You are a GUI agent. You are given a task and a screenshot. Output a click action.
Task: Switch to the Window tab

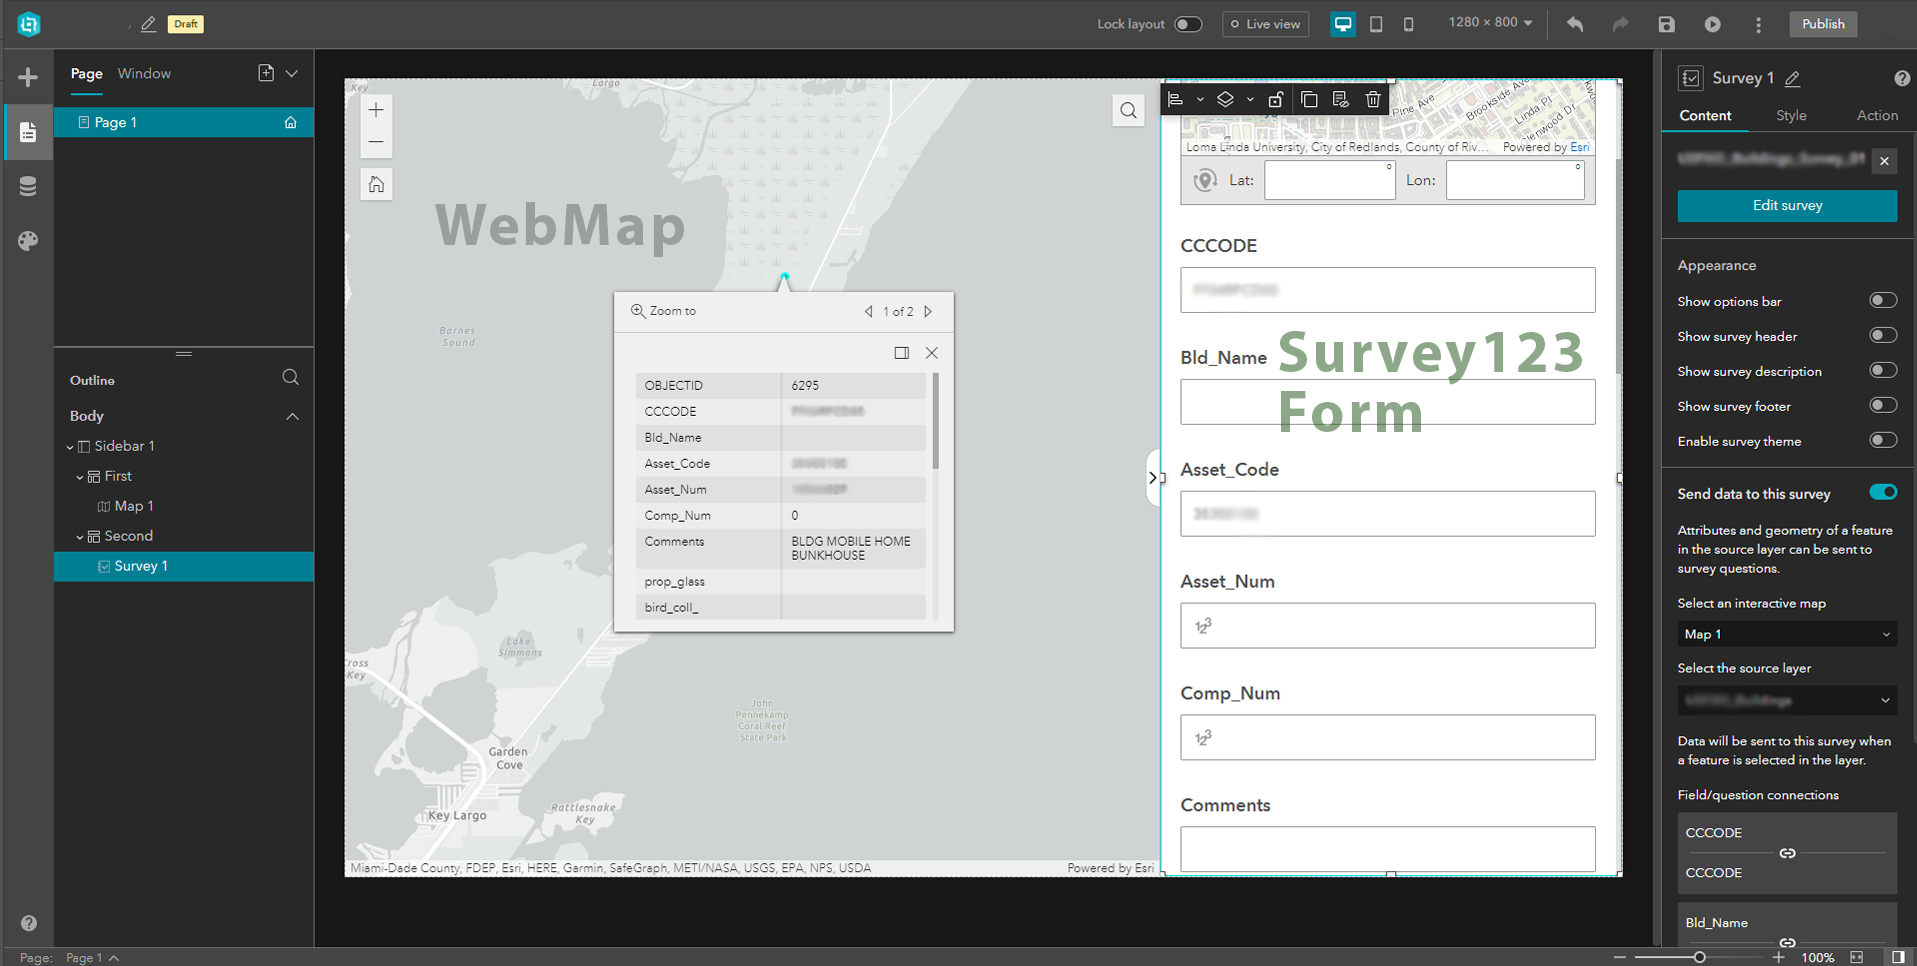(144, 73)
